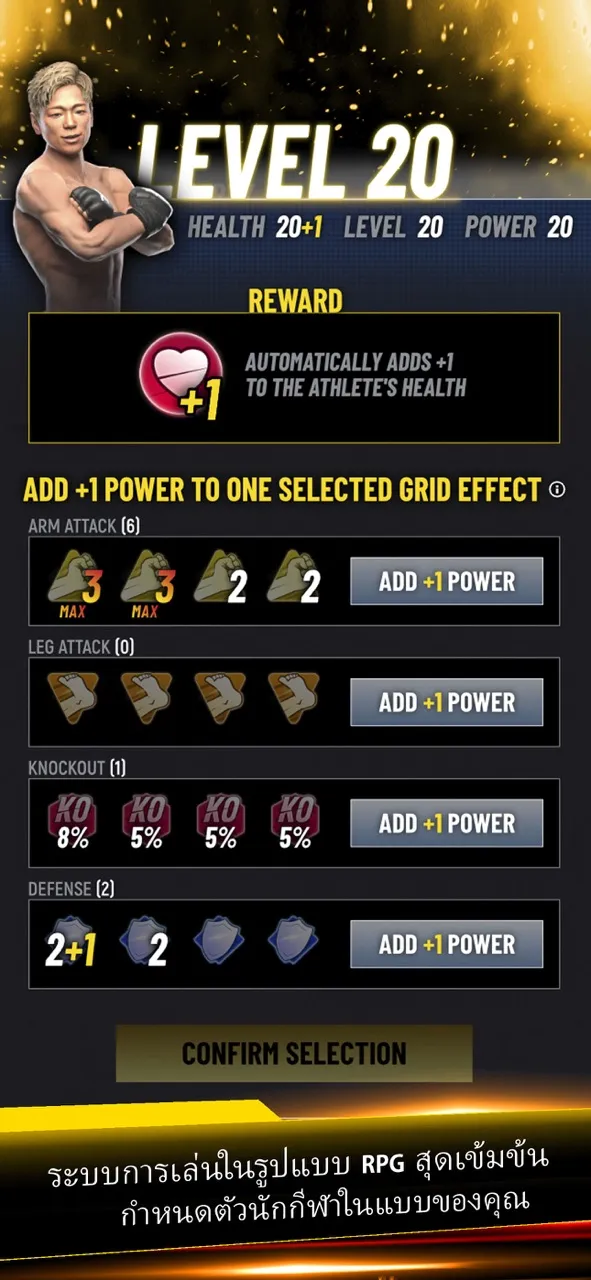Image resolution: width=591 pixels, height=1280 pixels.
Task: Tap the first Leg Attack foot icon
Action: pos(72,697)
